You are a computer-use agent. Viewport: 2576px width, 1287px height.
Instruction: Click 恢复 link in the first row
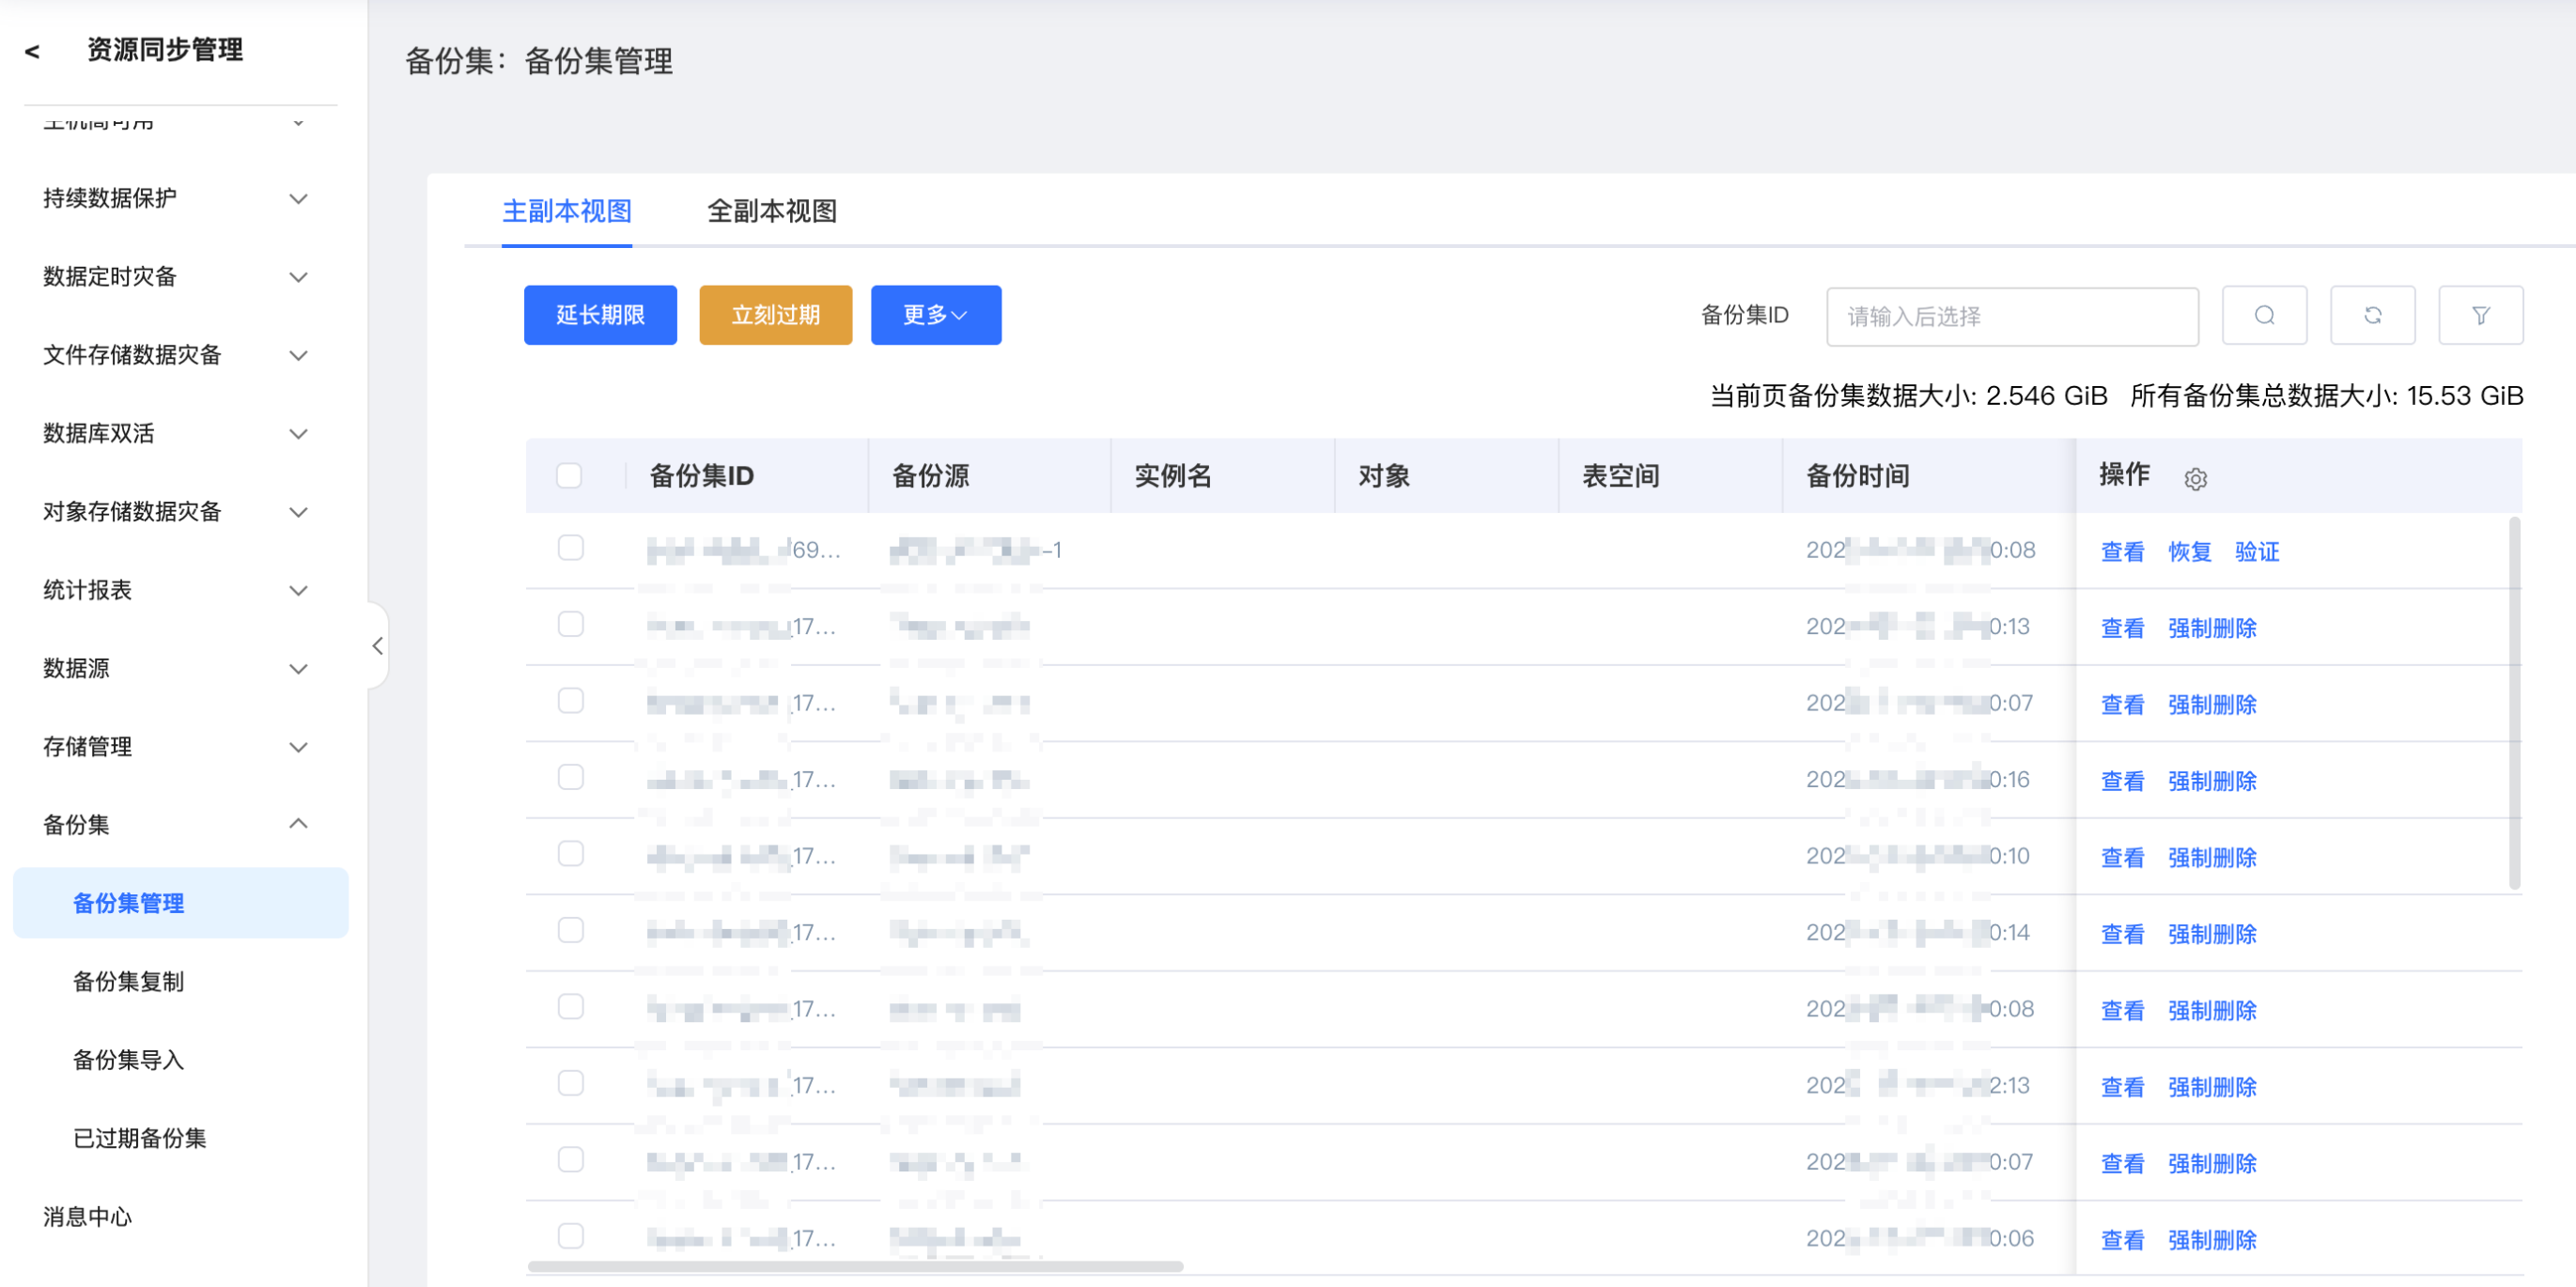pyautogui.click(x=2188, y=551)
